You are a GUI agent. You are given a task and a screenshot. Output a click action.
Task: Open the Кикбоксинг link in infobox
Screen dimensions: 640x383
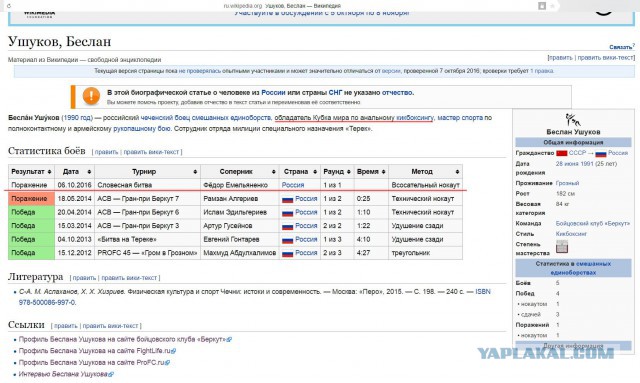tap(571, 234)
